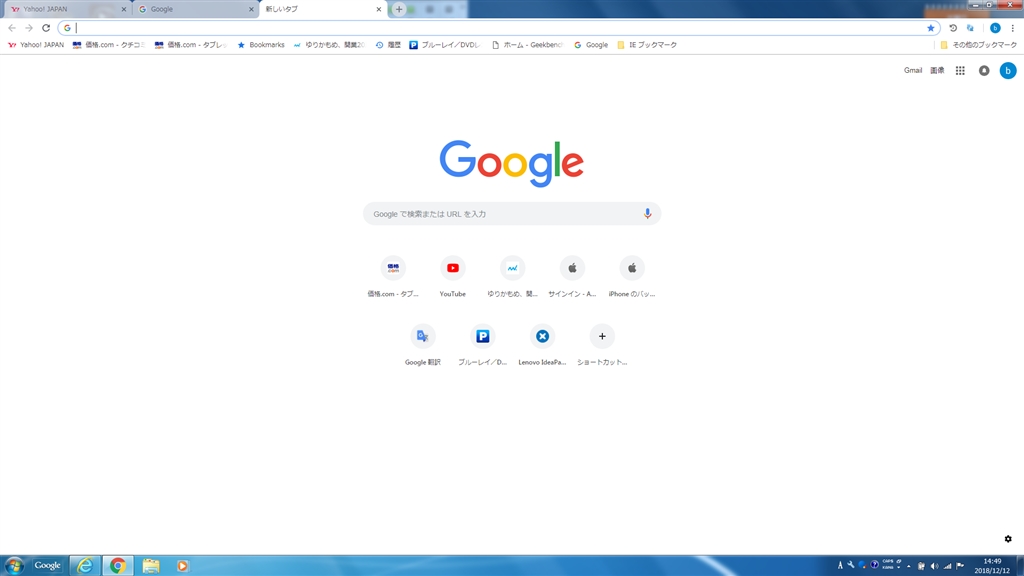Expand その他のブックマーク folder
1024x576 pixels.
pos(978,45)
